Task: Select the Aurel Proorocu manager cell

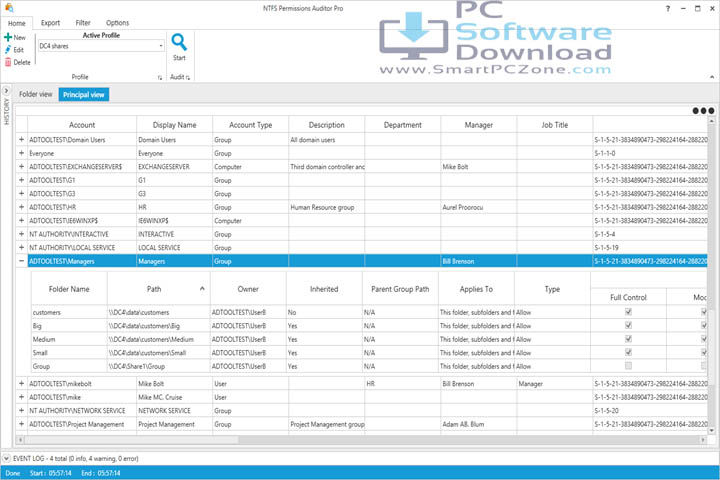Action: (479, 207)
